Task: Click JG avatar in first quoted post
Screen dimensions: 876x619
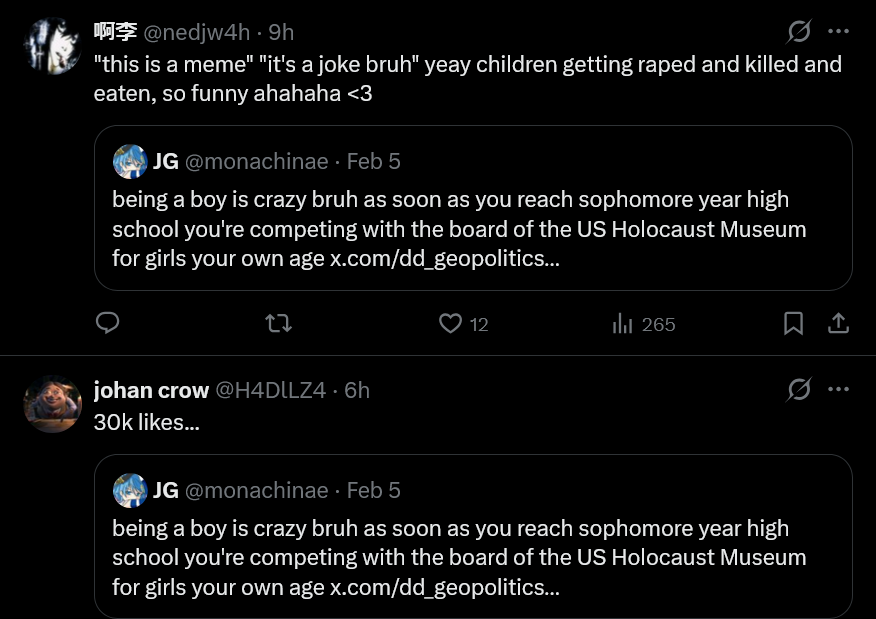Action: point(130,161)
